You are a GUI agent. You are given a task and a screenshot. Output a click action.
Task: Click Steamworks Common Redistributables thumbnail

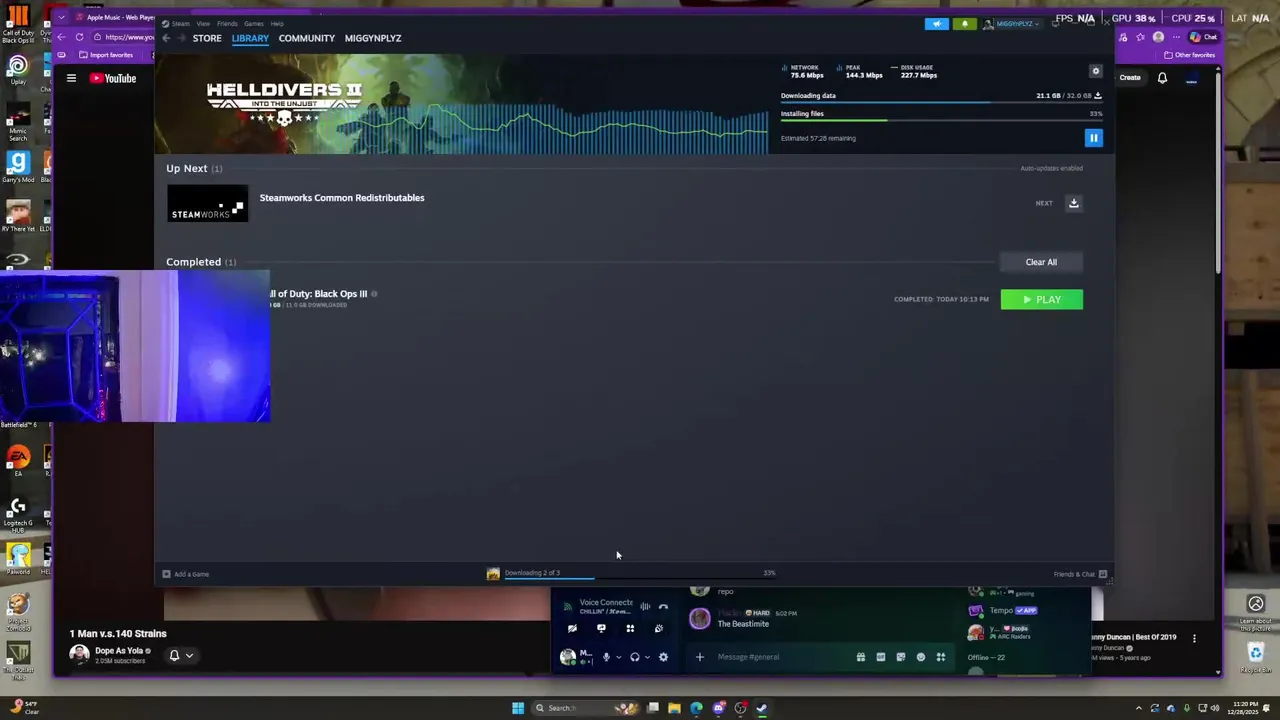pyautogui.click(x=207, y=203)
